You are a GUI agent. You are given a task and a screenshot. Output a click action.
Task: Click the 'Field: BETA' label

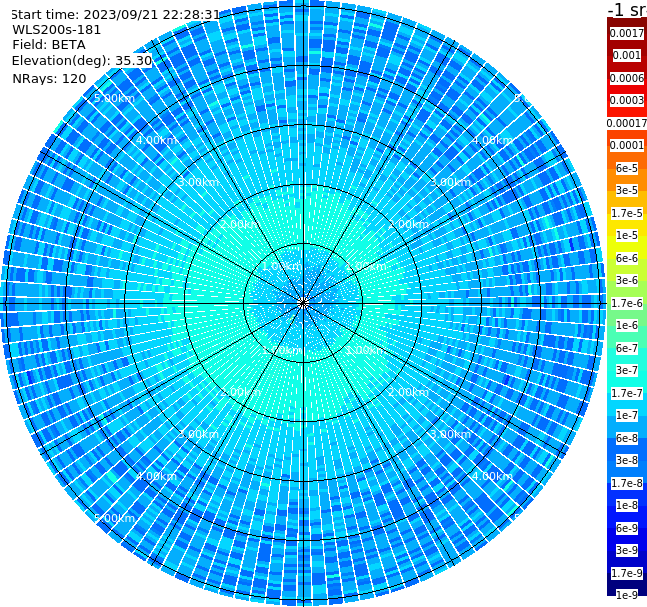point(49,45)
